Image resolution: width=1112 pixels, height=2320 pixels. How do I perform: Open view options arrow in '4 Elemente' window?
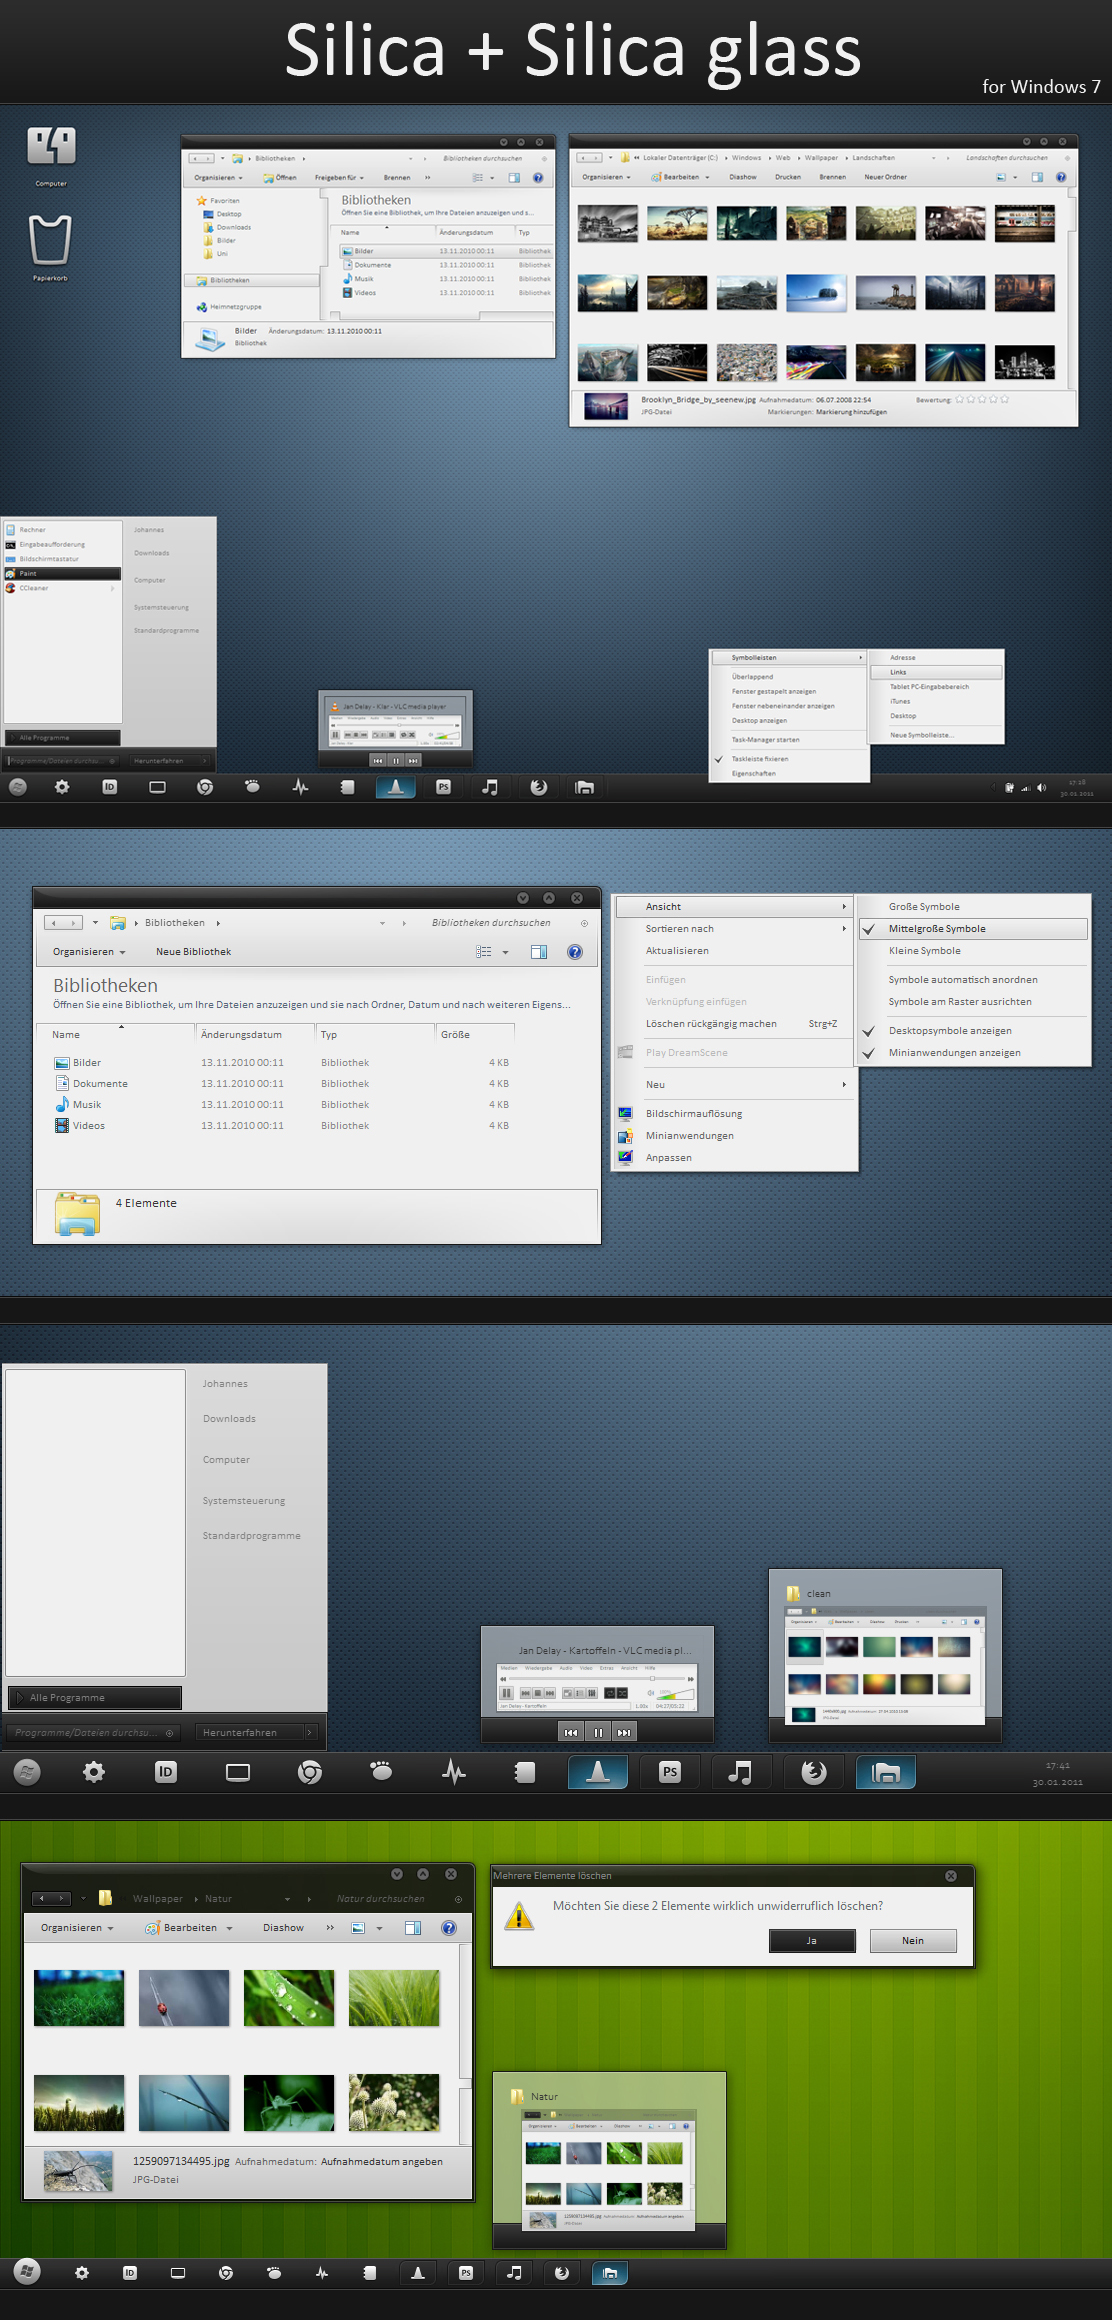click(505, 952)
